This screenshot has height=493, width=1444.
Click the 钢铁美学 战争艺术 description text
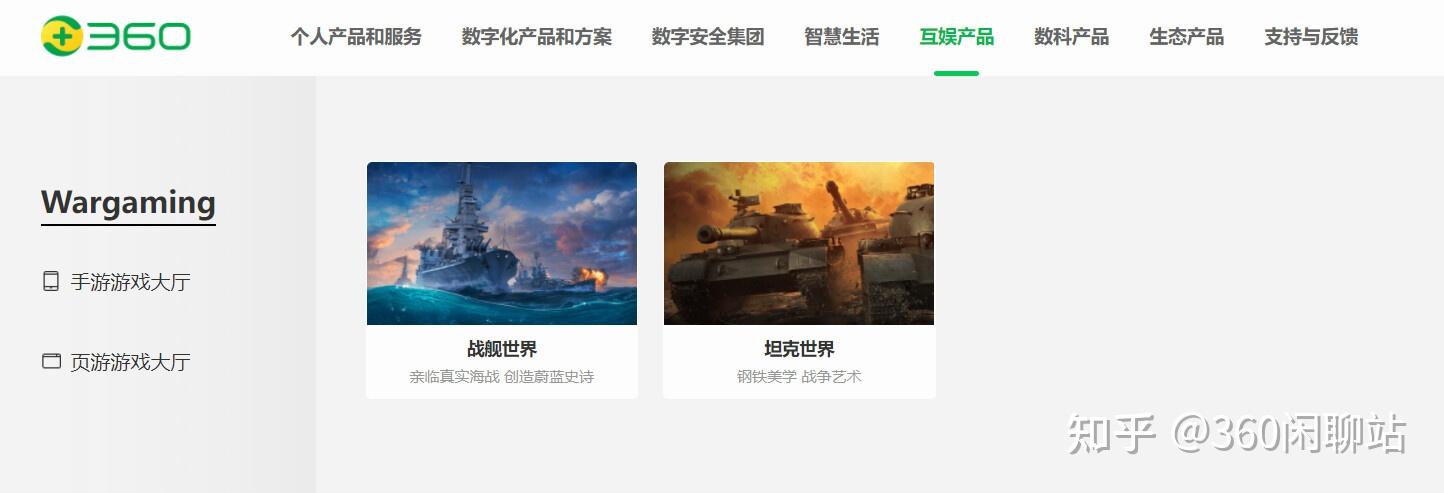(799, 377)
